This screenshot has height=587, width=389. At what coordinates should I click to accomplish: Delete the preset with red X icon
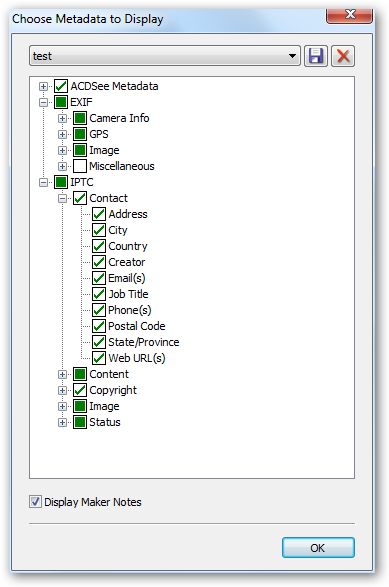[343, 56]
